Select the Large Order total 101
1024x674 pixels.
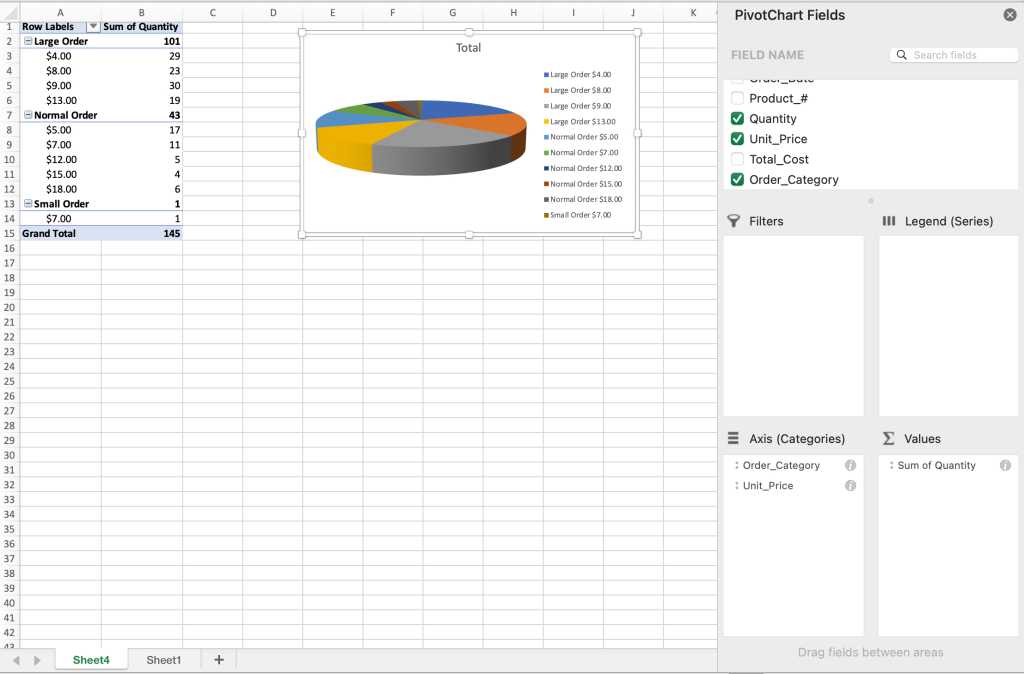[x=142, y=41]
